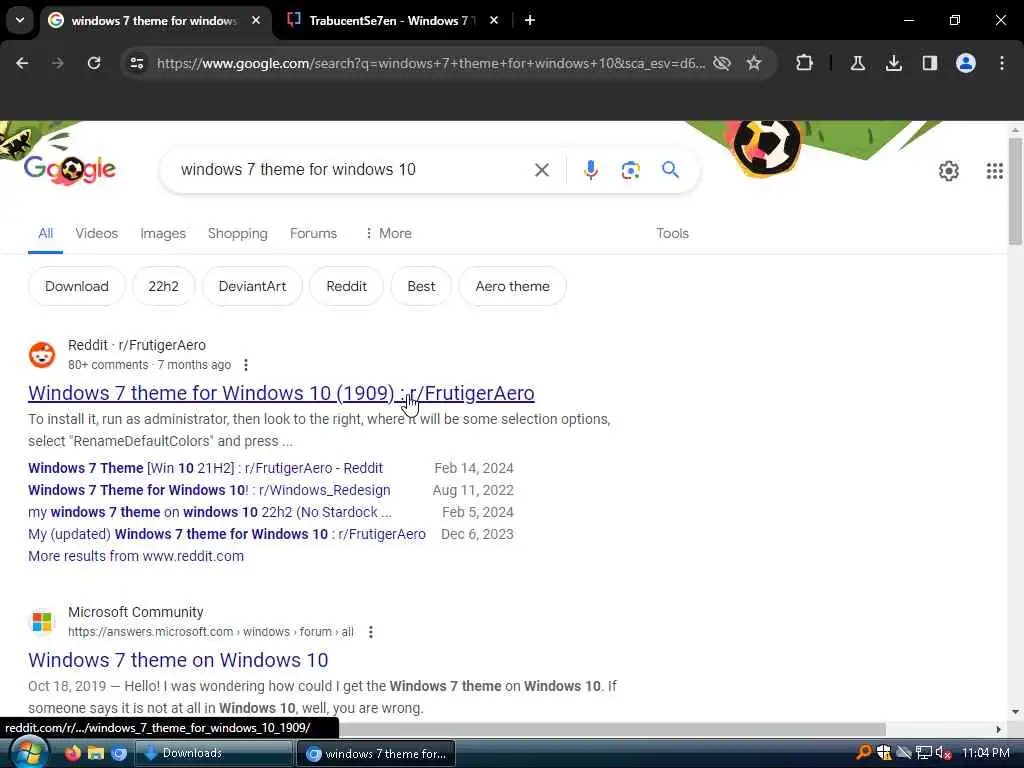Image resolution: width=1024 pixels, height=768 pixels.
Task: Switch to the Downloads taskbar window
Action: coord(214,754)
